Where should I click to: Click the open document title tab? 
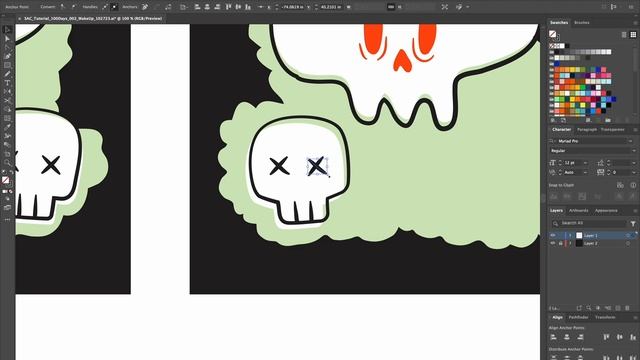click(93, 18)
